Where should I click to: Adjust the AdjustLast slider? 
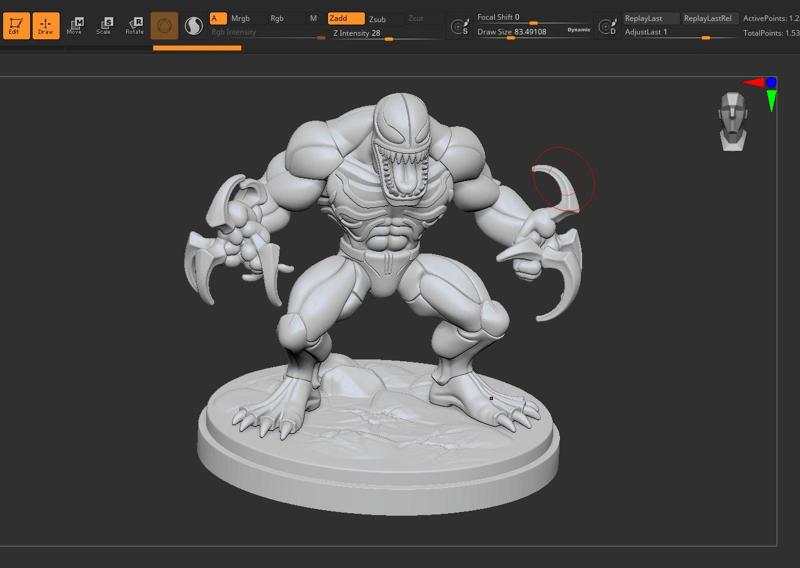tap(679, 33)
